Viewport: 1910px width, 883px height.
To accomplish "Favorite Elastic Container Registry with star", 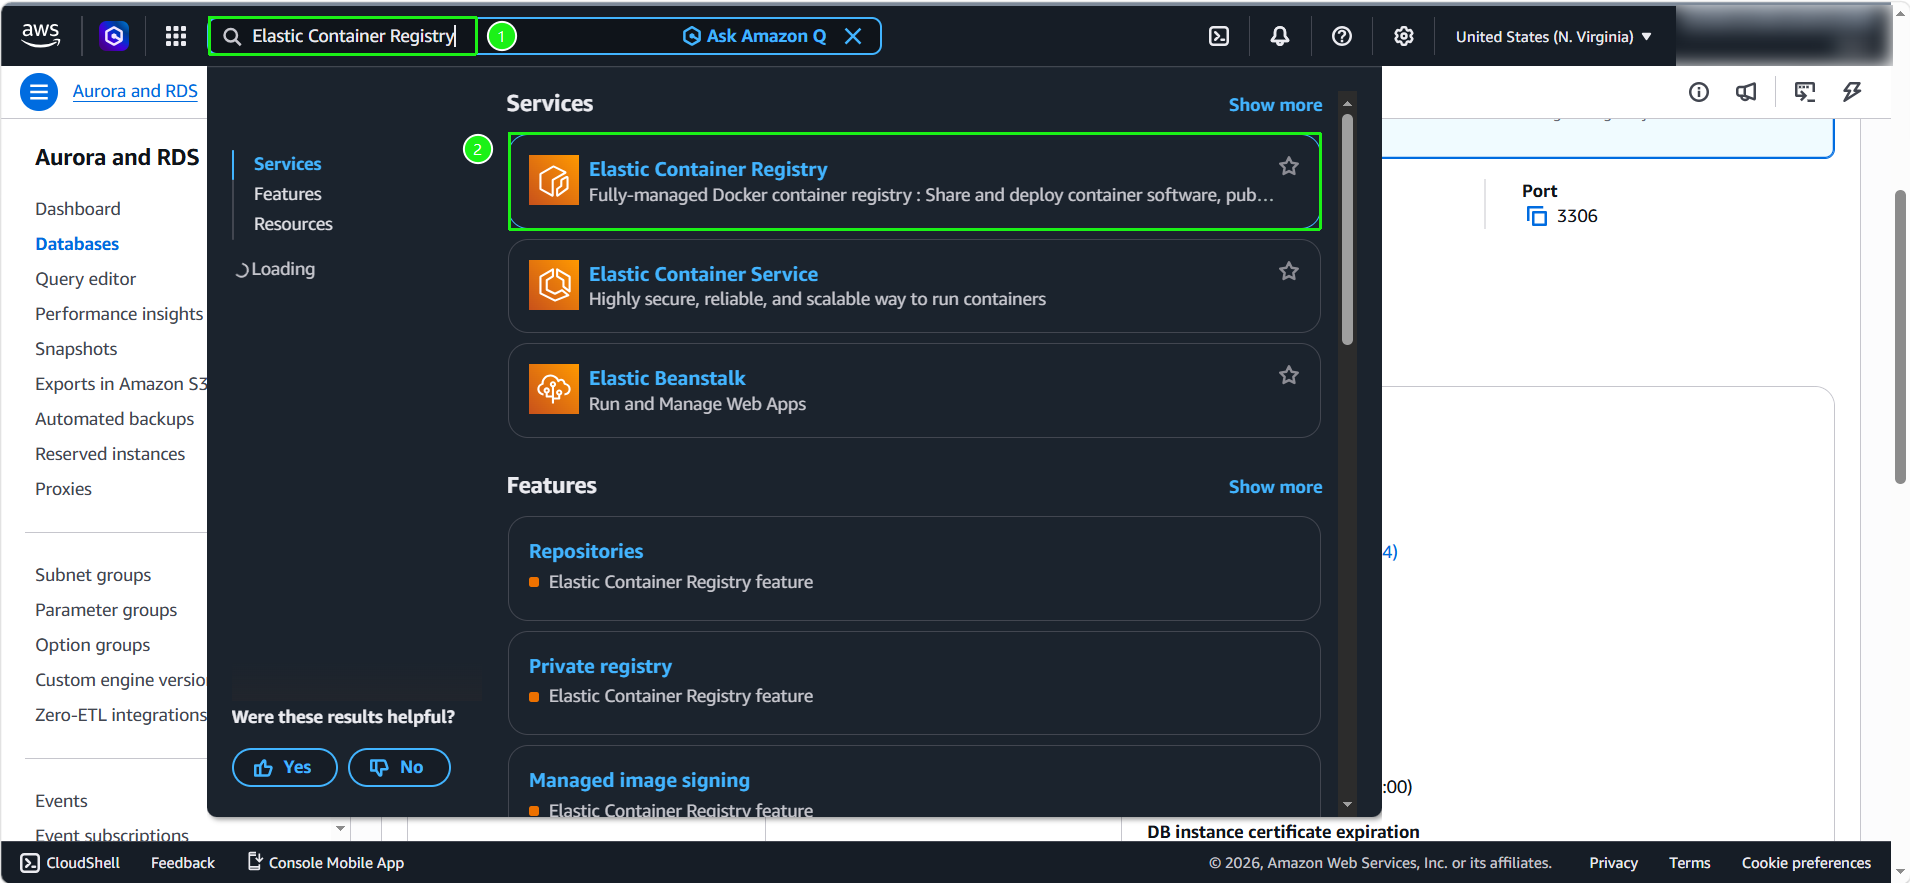I will [x=1289, y=166].
